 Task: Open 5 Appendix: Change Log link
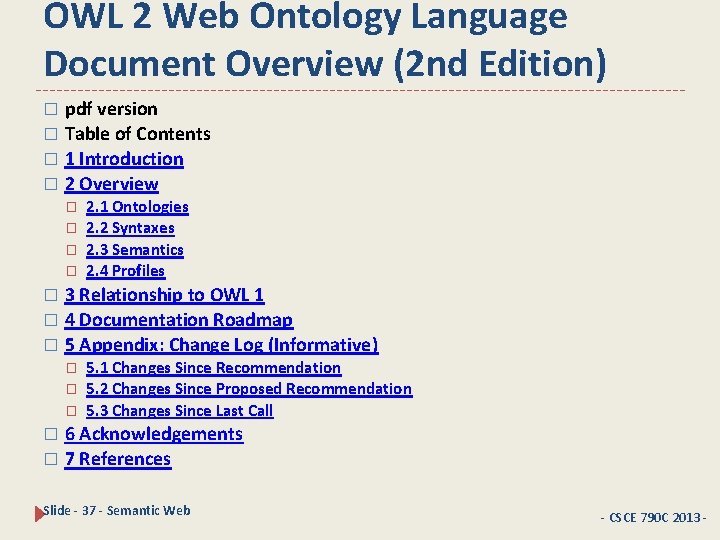(x=221, y=345)
